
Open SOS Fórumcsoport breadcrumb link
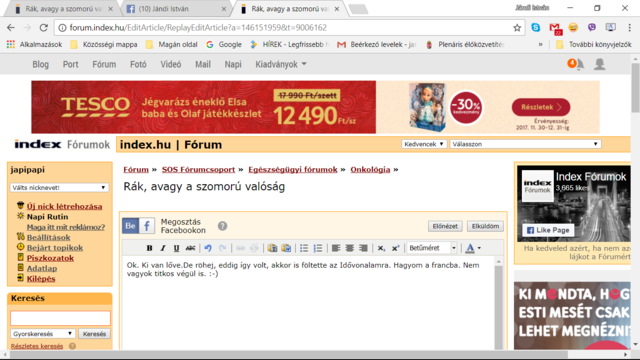[198, 169]
